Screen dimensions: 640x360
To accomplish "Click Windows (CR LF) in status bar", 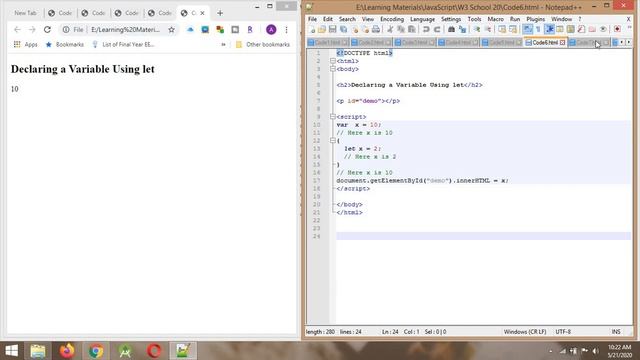I will tap(525, 332).
